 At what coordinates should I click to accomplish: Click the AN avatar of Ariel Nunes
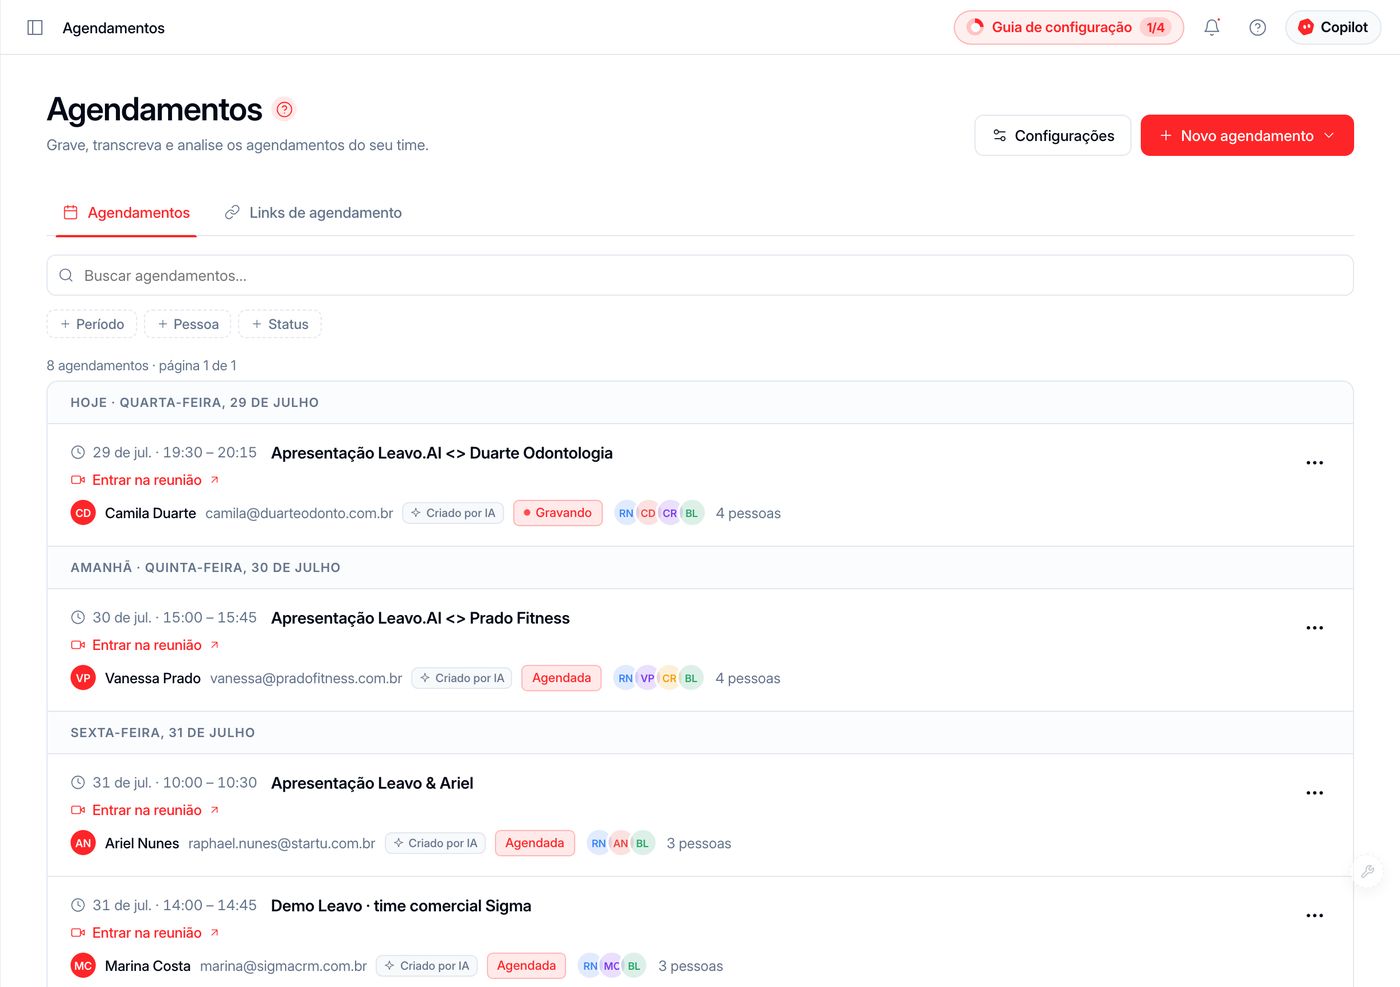point(83,843)
